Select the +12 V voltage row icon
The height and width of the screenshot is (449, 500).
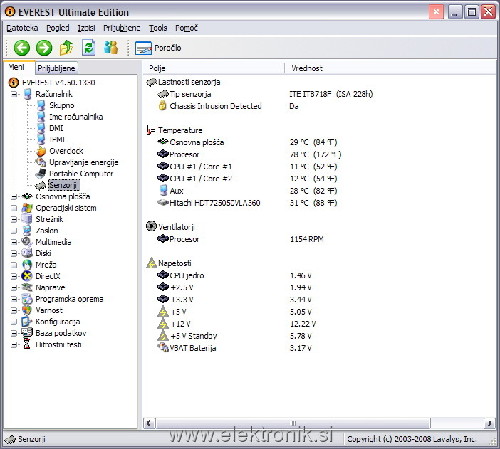tap(163, 324)
